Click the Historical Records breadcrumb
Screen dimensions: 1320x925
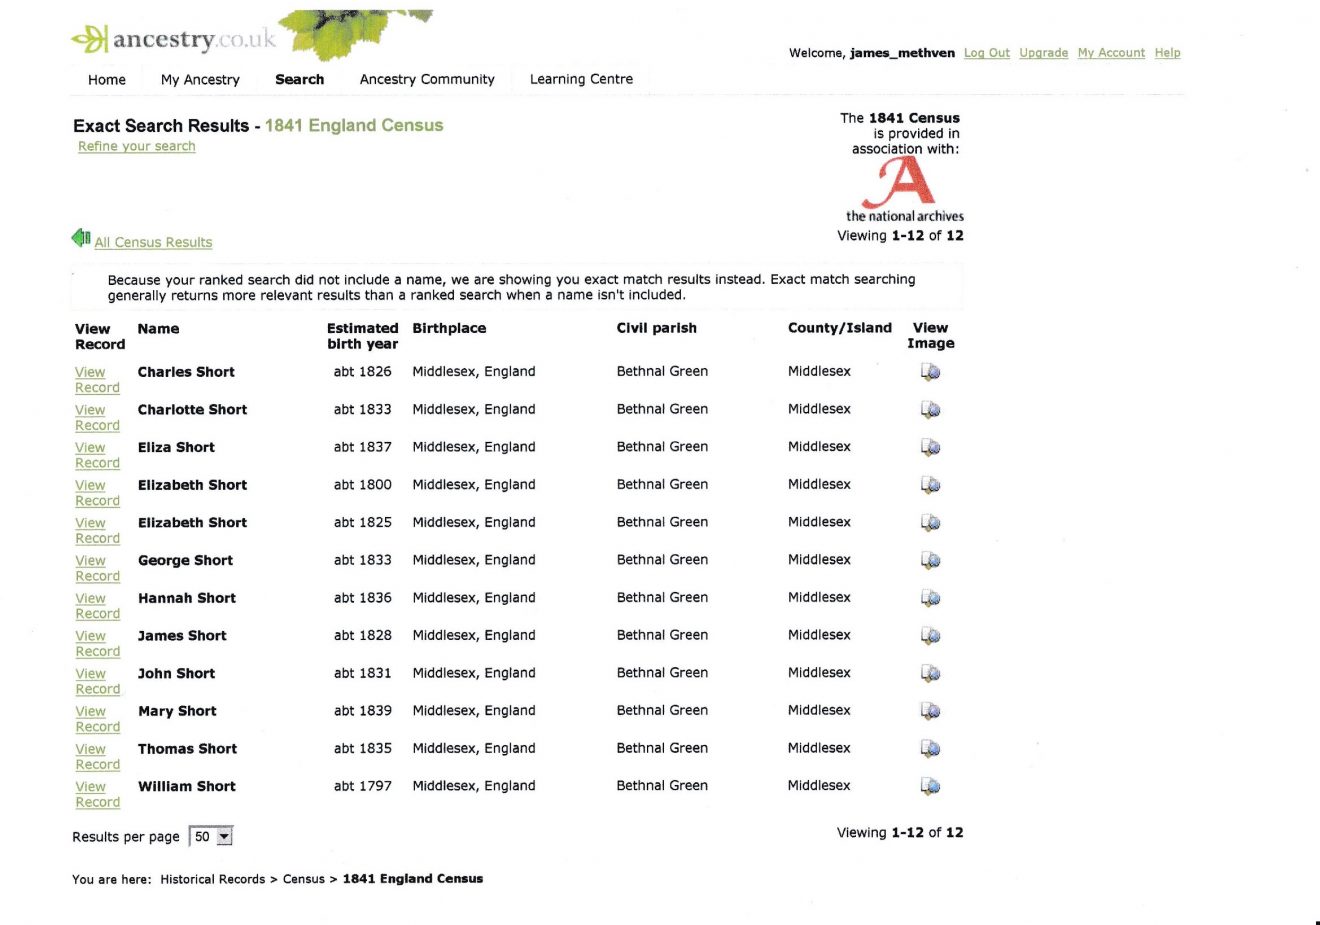coord(212,879)
